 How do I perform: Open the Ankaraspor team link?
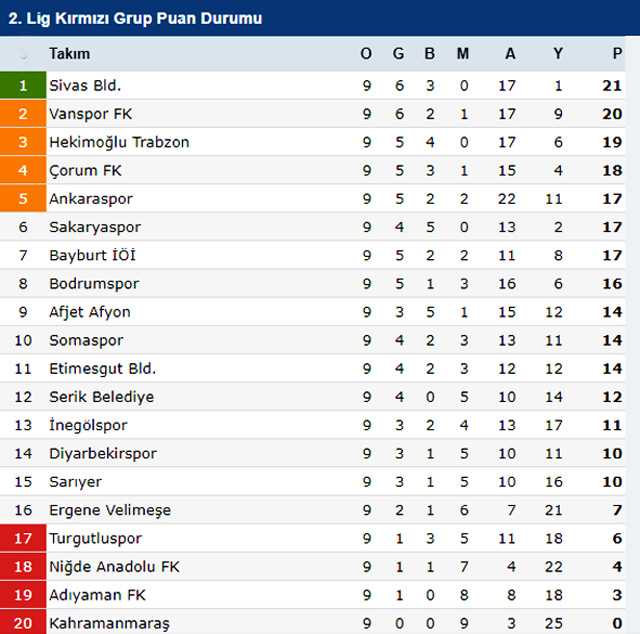tap(91, 199)
